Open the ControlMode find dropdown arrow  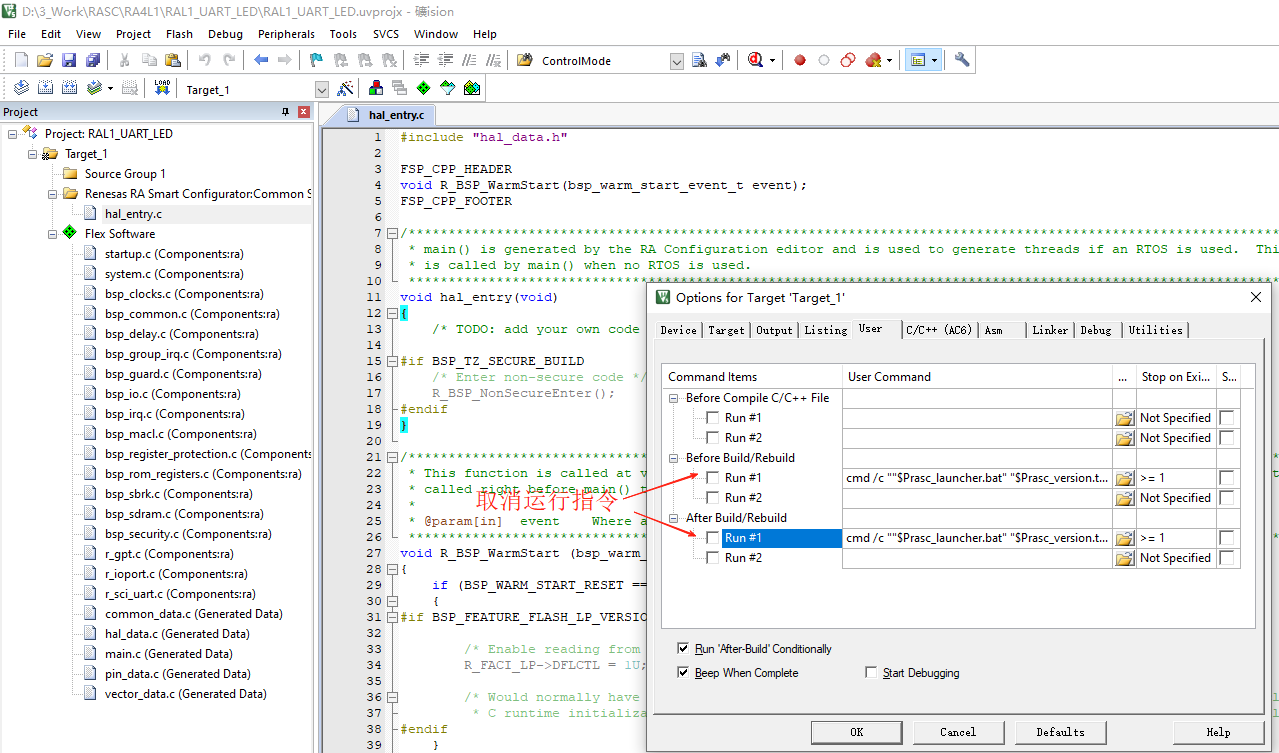click(679, 61)
